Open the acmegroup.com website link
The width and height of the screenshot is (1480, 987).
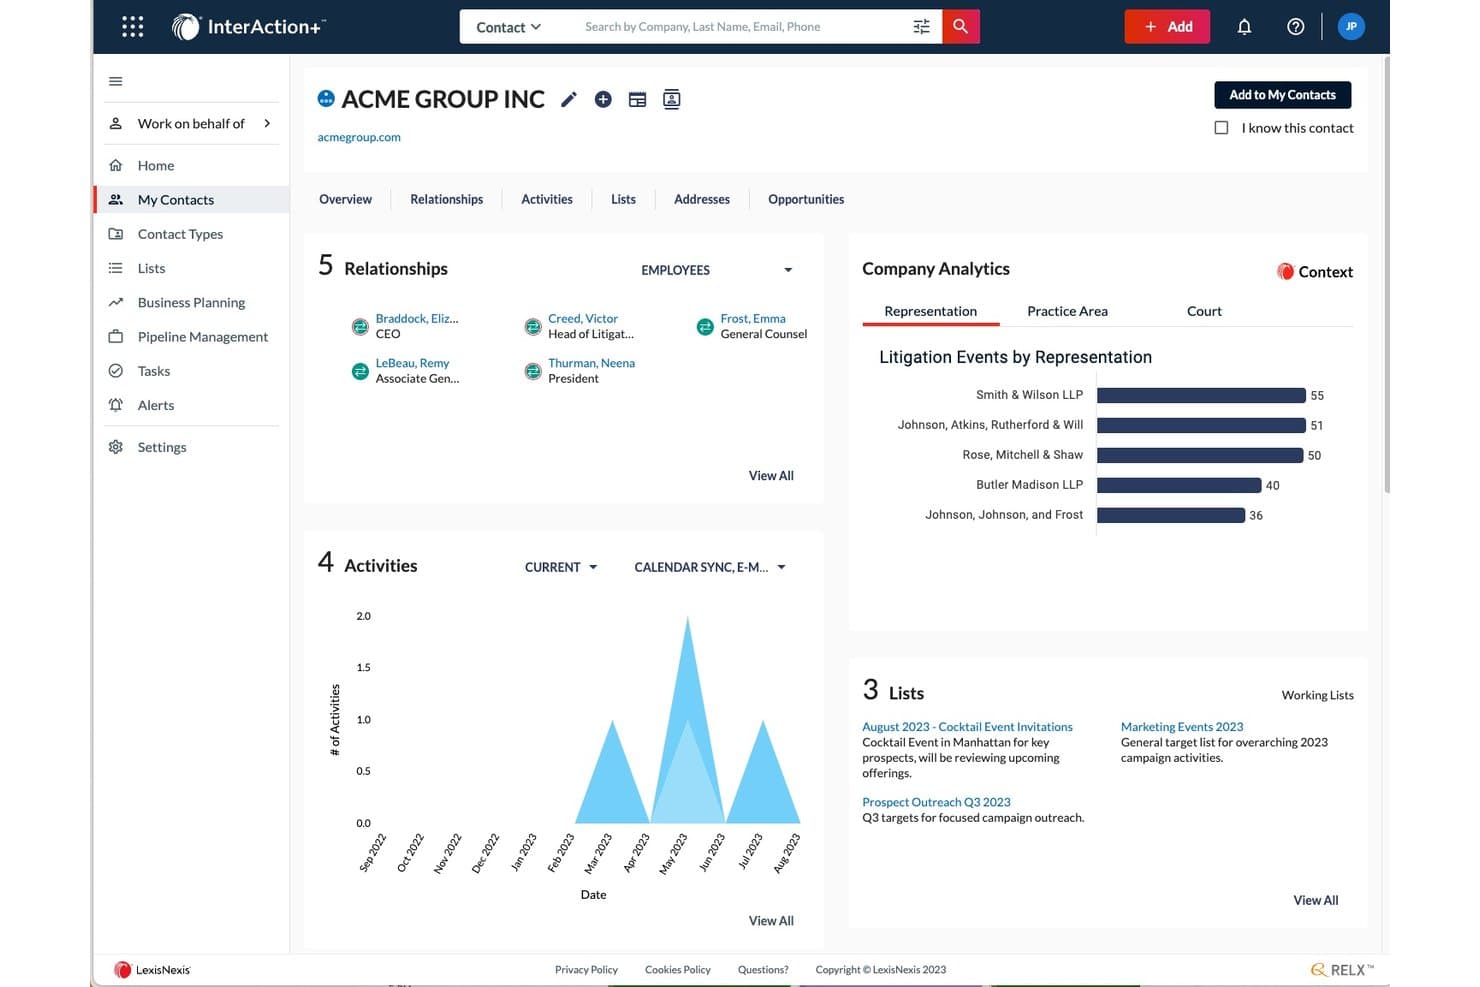click(359, 137)
